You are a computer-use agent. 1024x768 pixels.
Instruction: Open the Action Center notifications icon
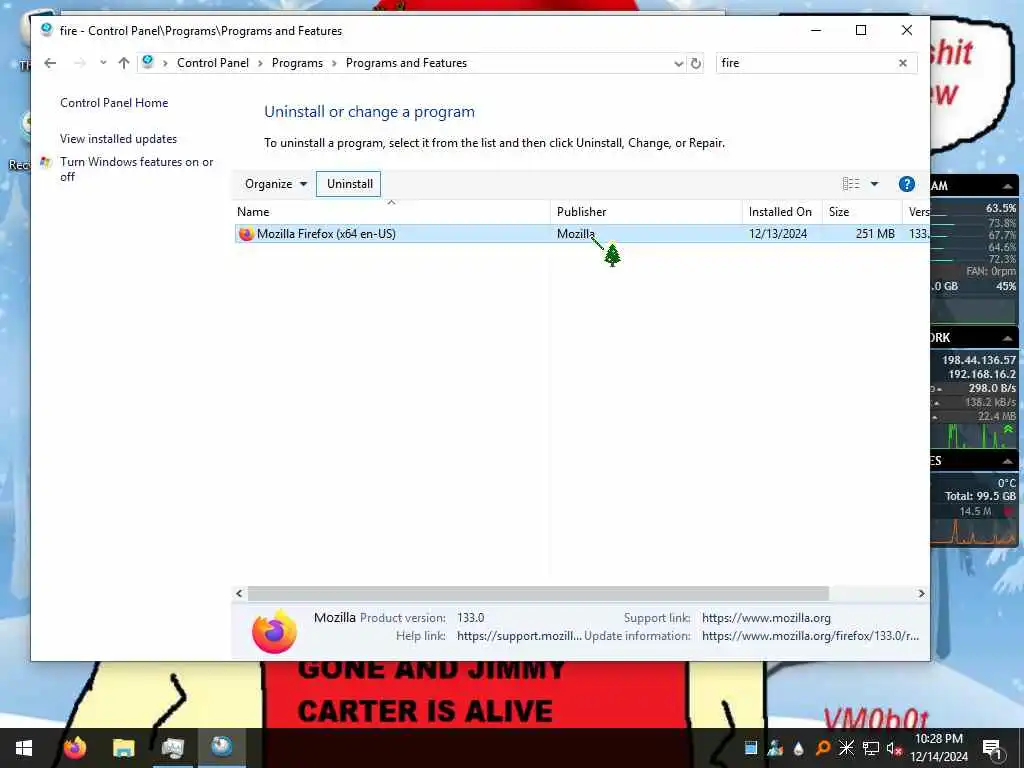point(992,748)
